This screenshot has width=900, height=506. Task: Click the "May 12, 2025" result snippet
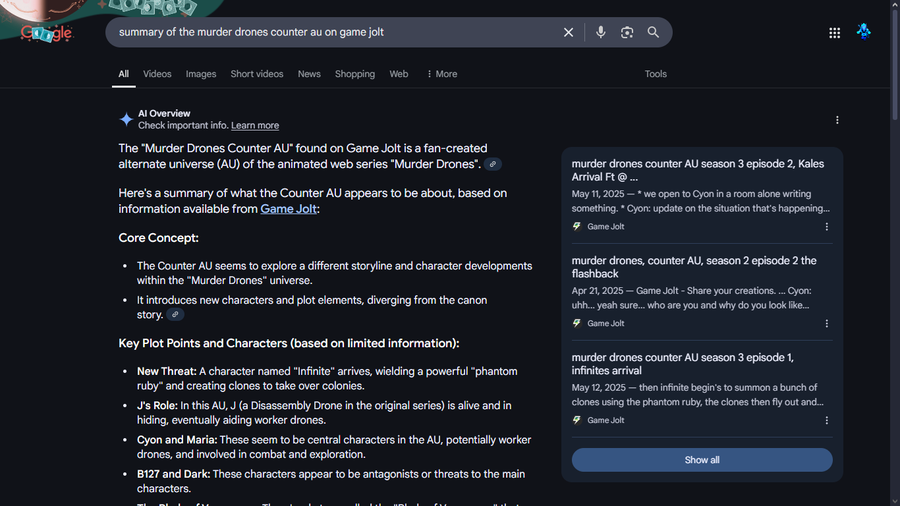[x=697, y=395]
